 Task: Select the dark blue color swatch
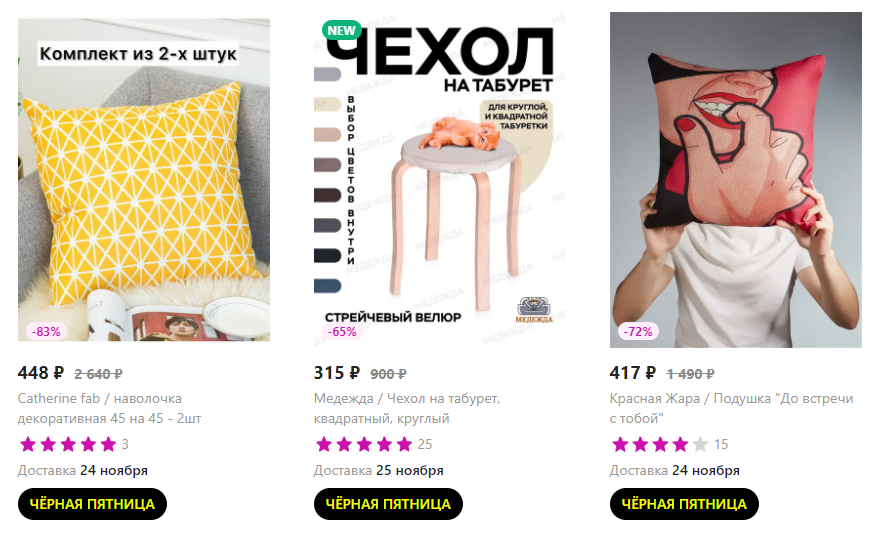click(328, 285)
